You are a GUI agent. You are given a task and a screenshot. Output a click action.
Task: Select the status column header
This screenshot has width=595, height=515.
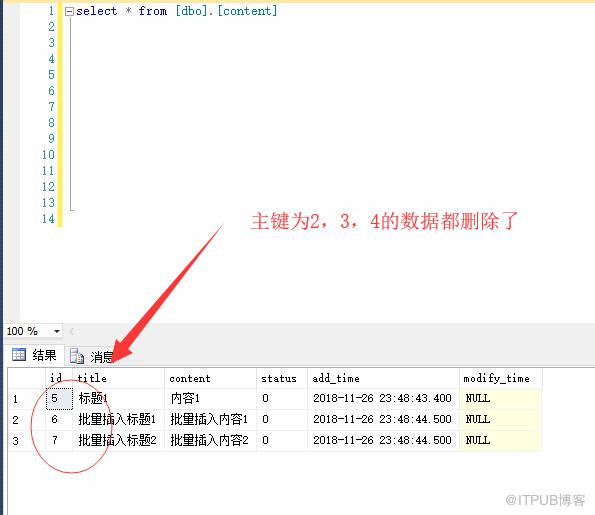(x=282, y=378)
